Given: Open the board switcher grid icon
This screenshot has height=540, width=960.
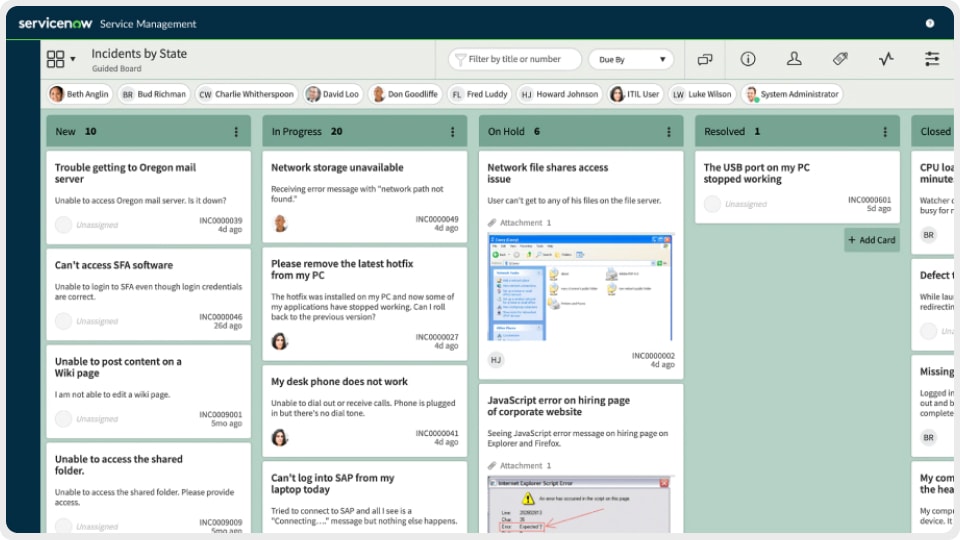Looking at the screenshot, I should (x=56, y=59).
